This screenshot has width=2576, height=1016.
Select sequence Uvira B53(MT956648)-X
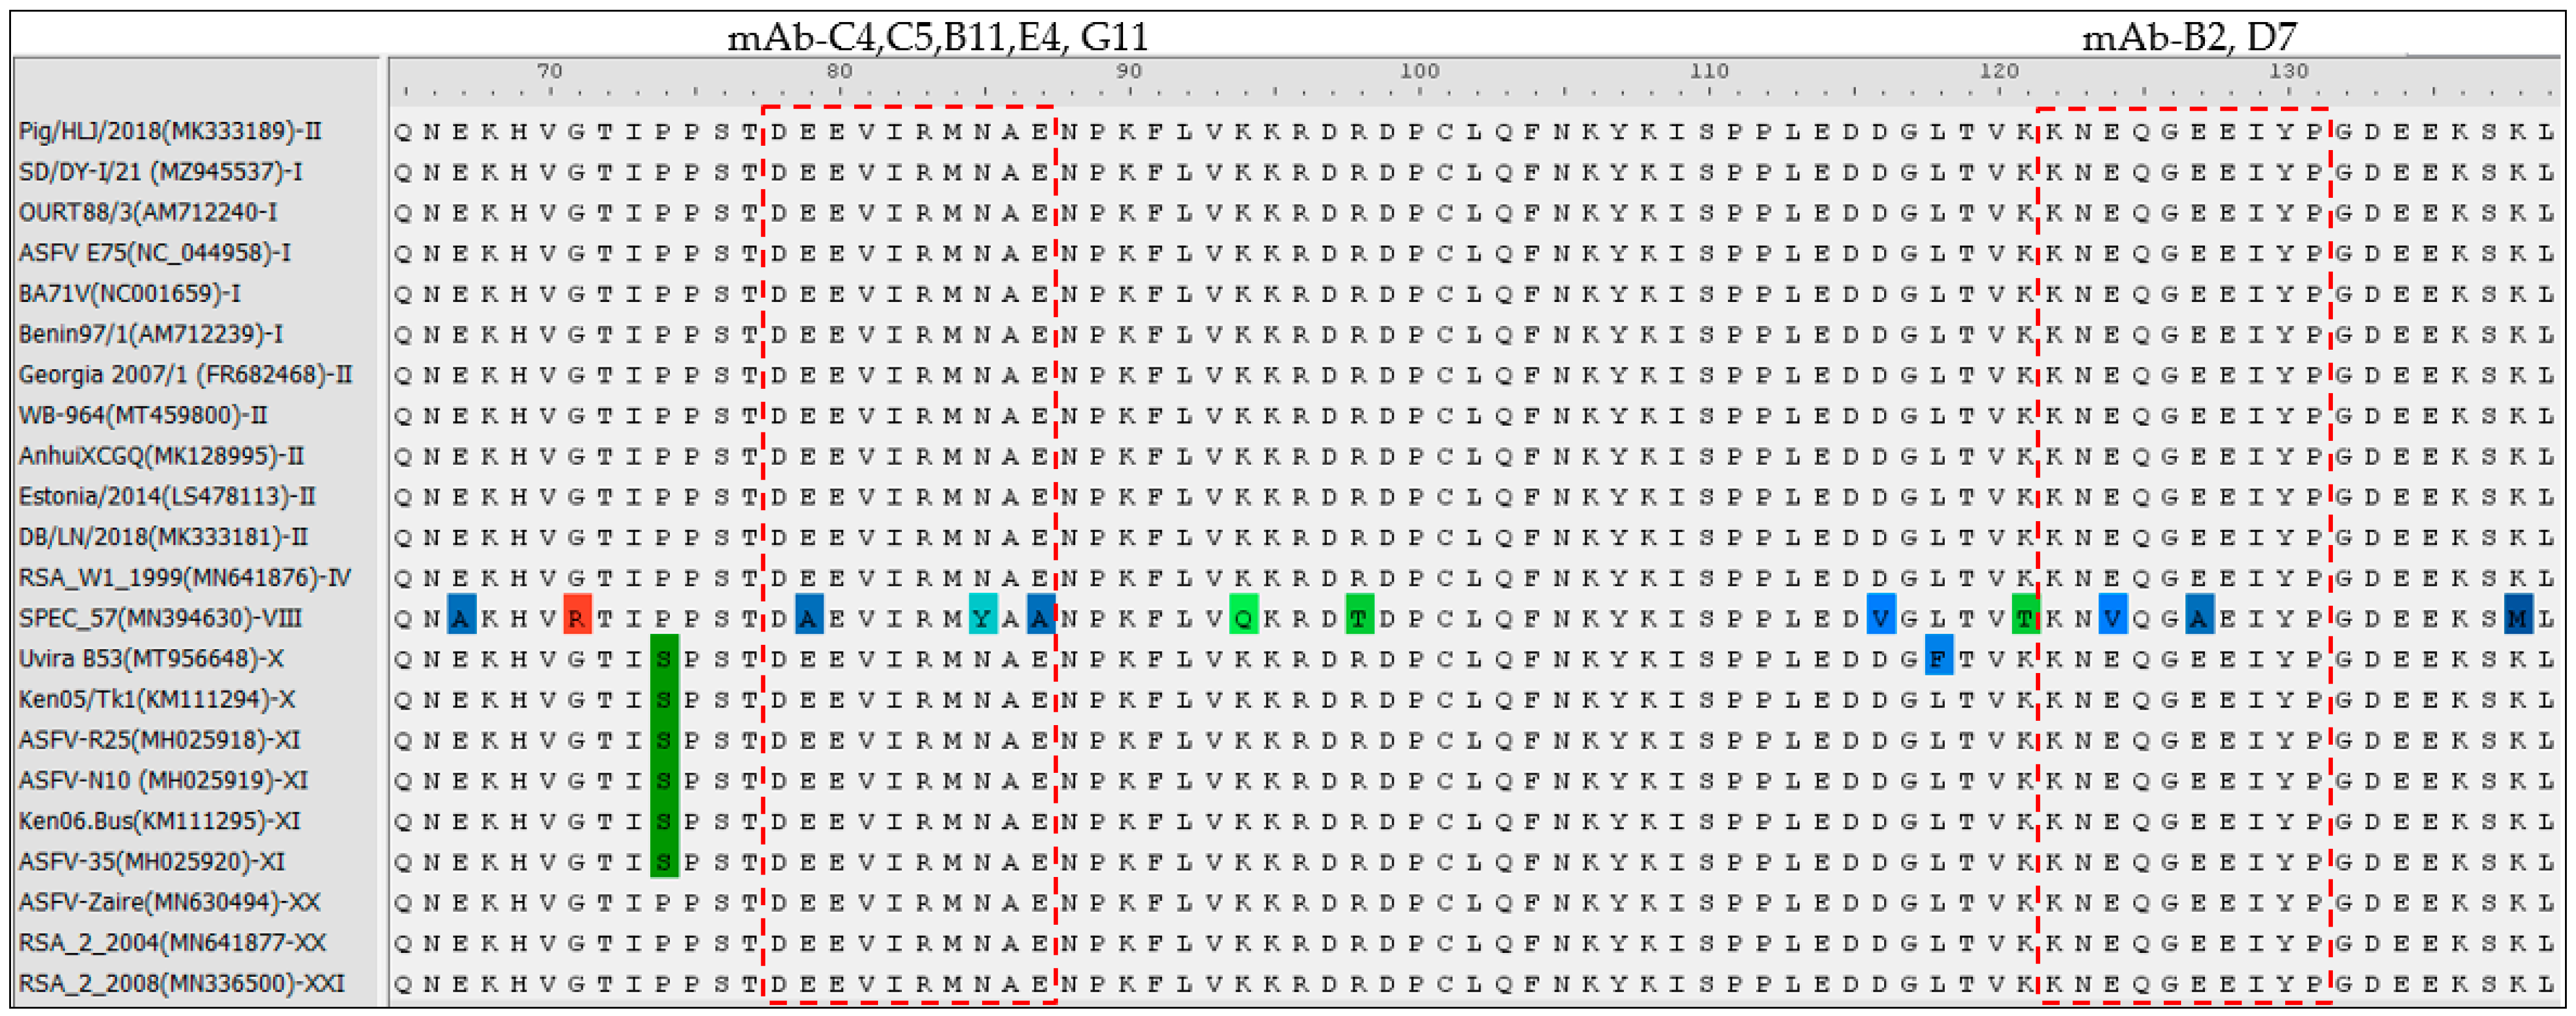pyautogui.click(x=151, y=659)
